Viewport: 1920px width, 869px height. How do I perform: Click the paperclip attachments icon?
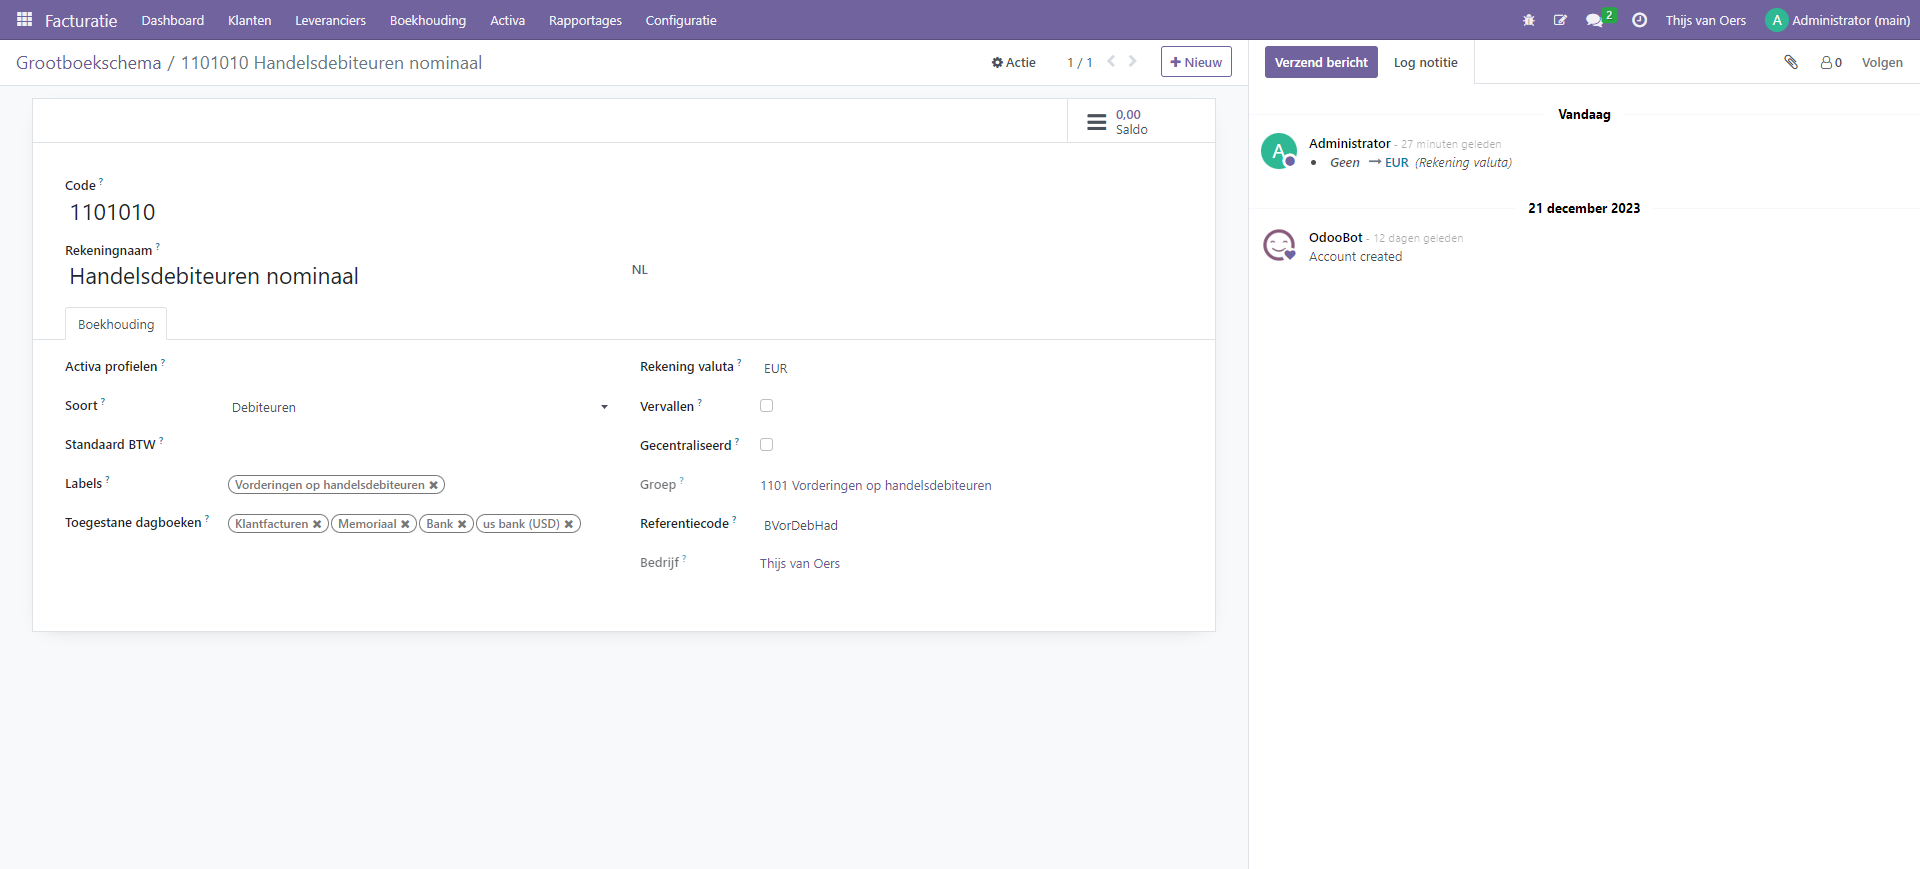1791,62
